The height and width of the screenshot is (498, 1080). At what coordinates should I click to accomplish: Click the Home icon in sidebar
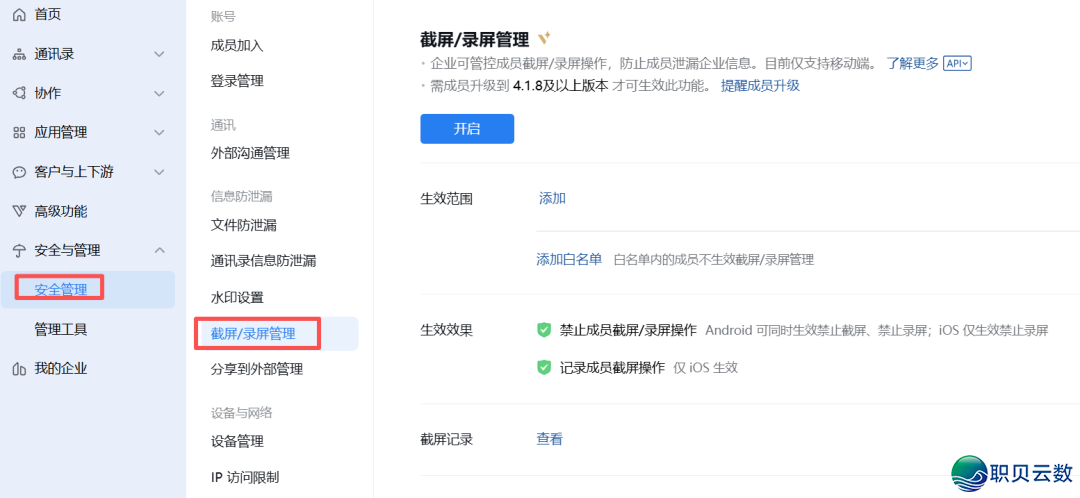19,14
